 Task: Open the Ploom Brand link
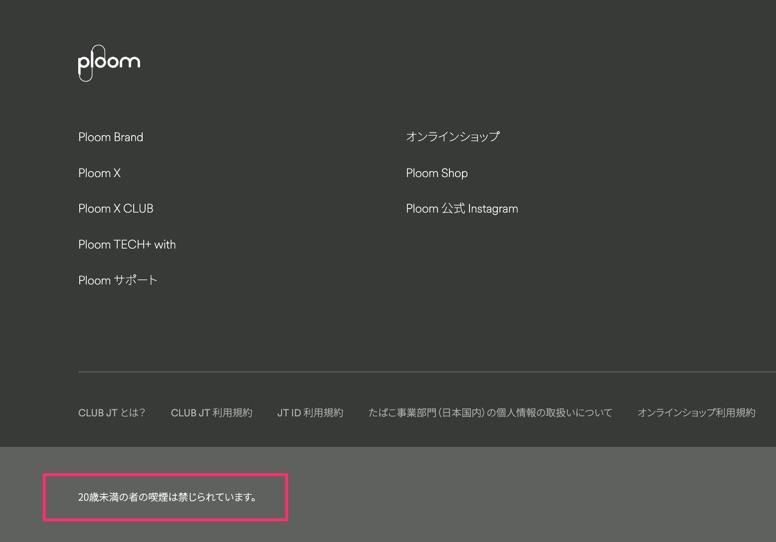(x=111, y=137)
